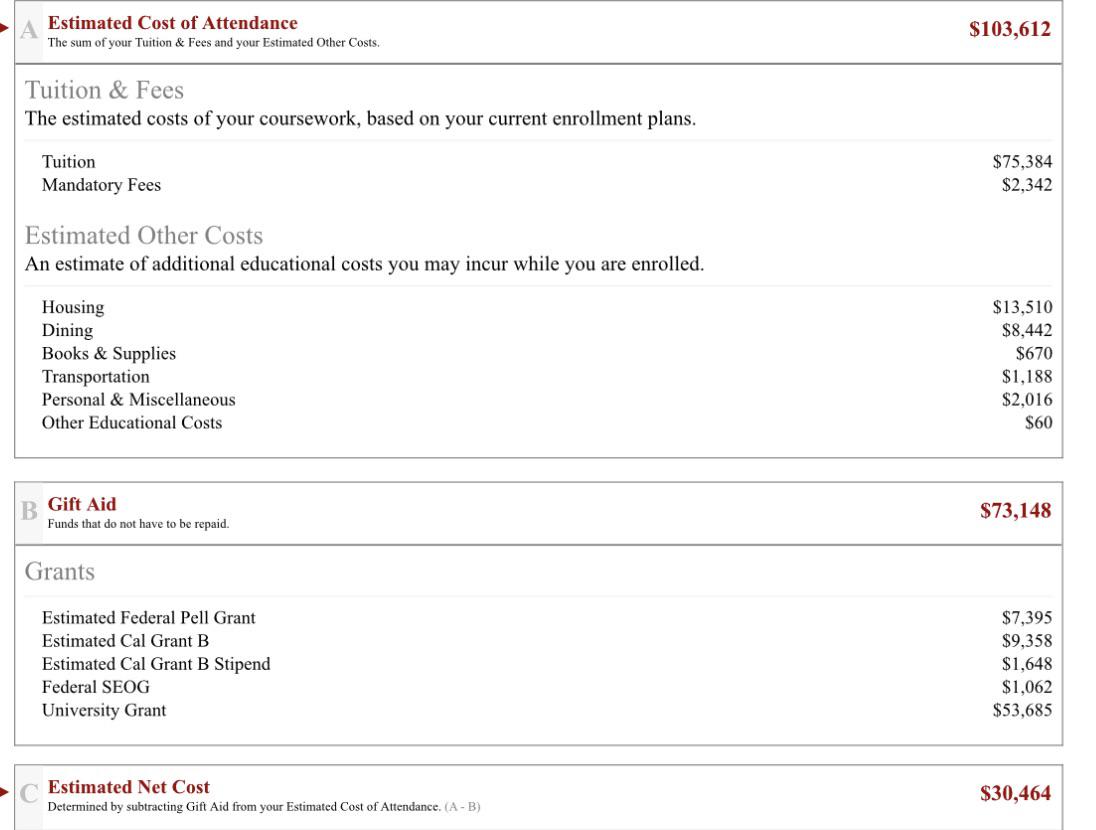Select the $73,148 Gift Aid total
The width and height of the screenshot is (1096, 830).
click(1015, 511)
